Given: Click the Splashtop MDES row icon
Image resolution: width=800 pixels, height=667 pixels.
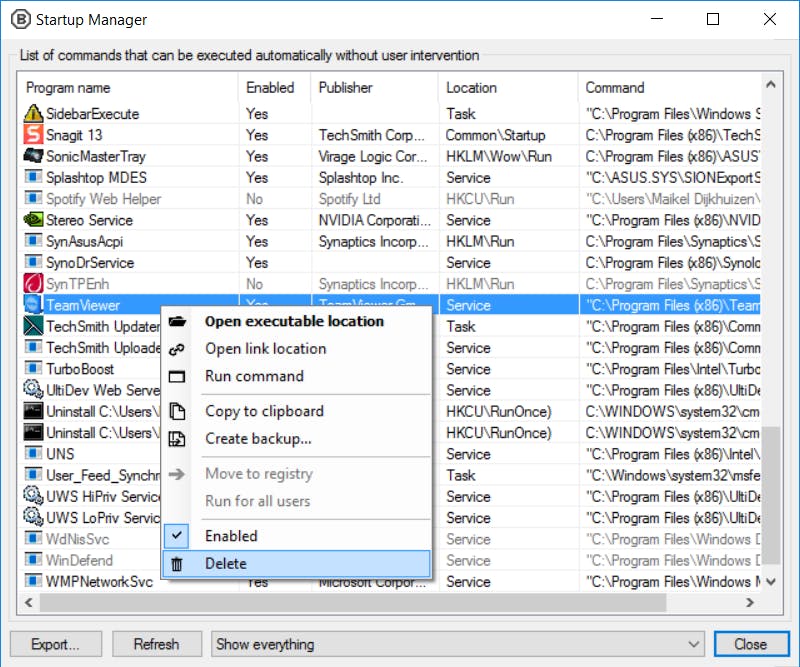Looking at the screenshot, I should pyautogui.click(x=33, y=177).
